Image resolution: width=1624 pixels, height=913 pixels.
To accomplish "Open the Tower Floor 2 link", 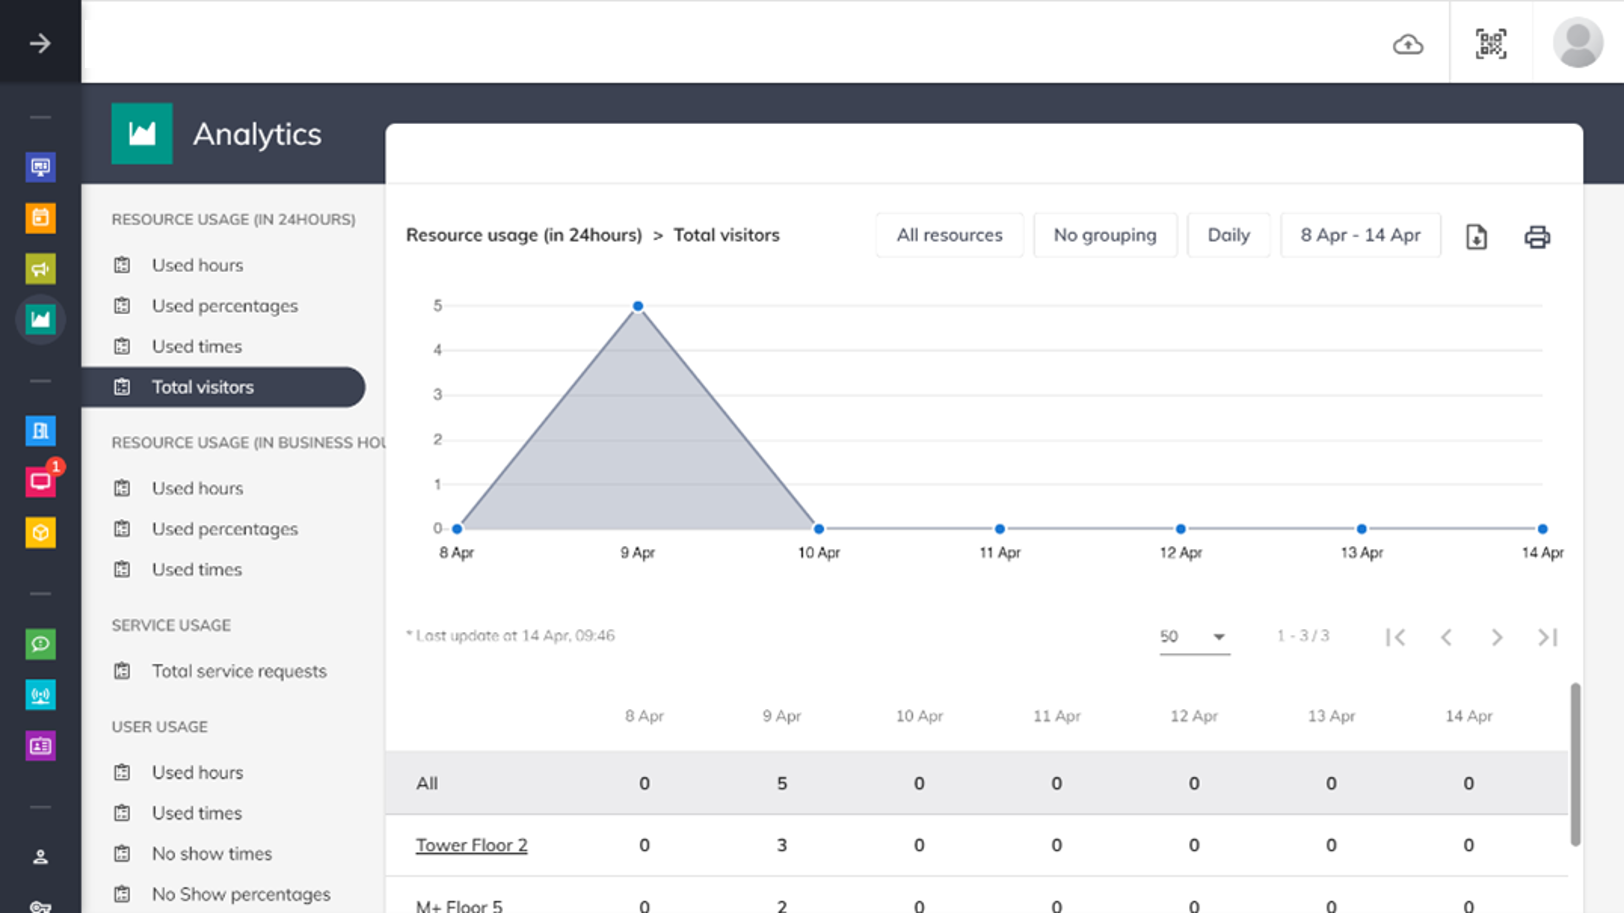I will (x=471, y=845).
